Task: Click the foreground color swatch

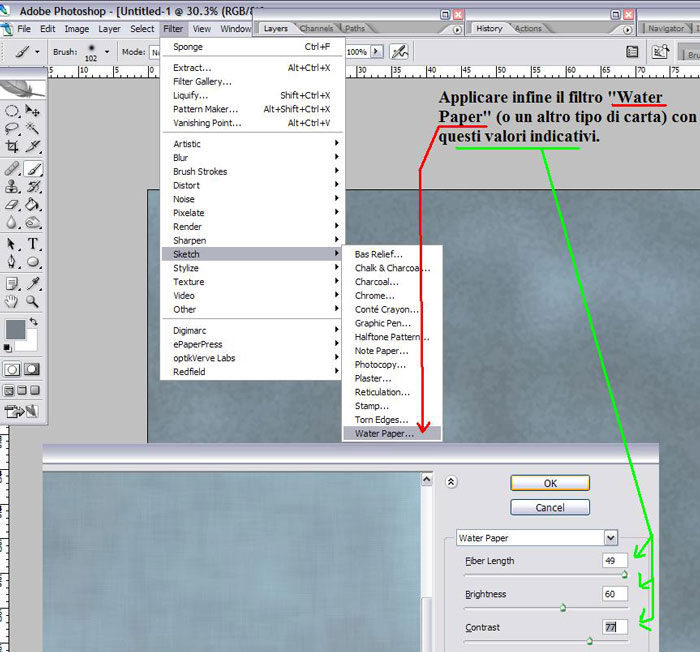Action: coord(15,330)
